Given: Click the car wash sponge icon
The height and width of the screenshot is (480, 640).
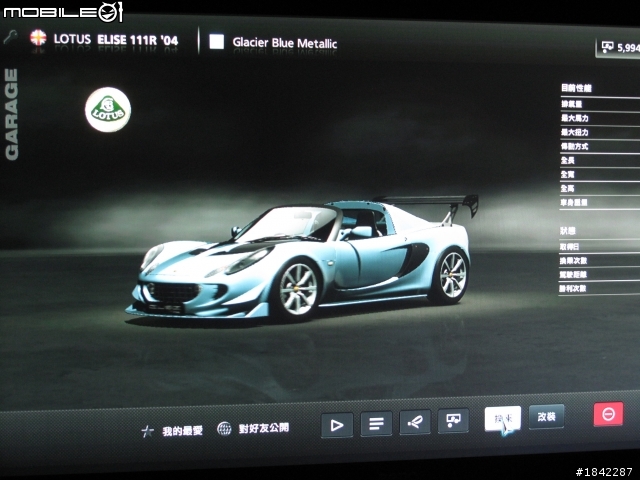Looking at the screenshot, I should pos(415,422).
